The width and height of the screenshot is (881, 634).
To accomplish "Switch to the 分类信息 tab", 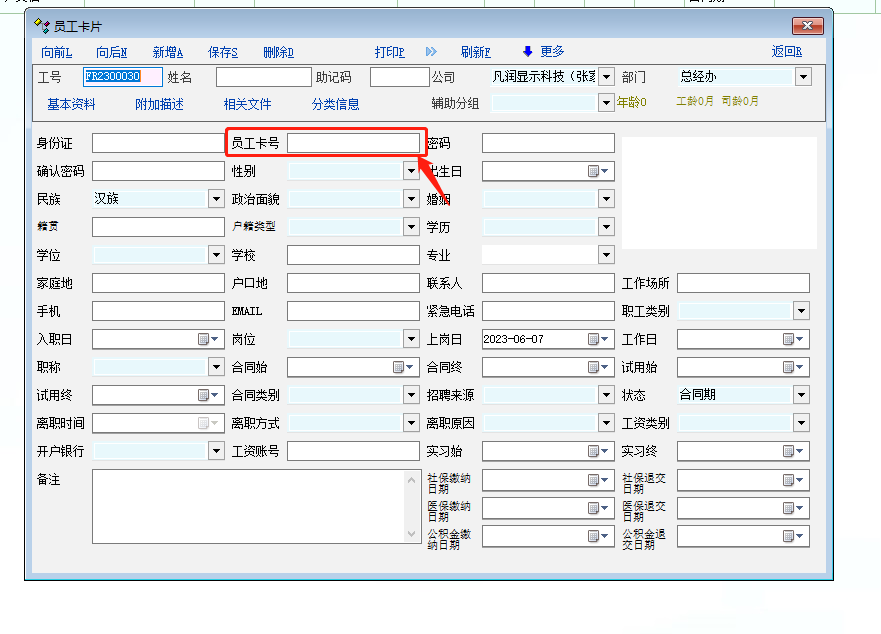I will (x=335, y=104).
